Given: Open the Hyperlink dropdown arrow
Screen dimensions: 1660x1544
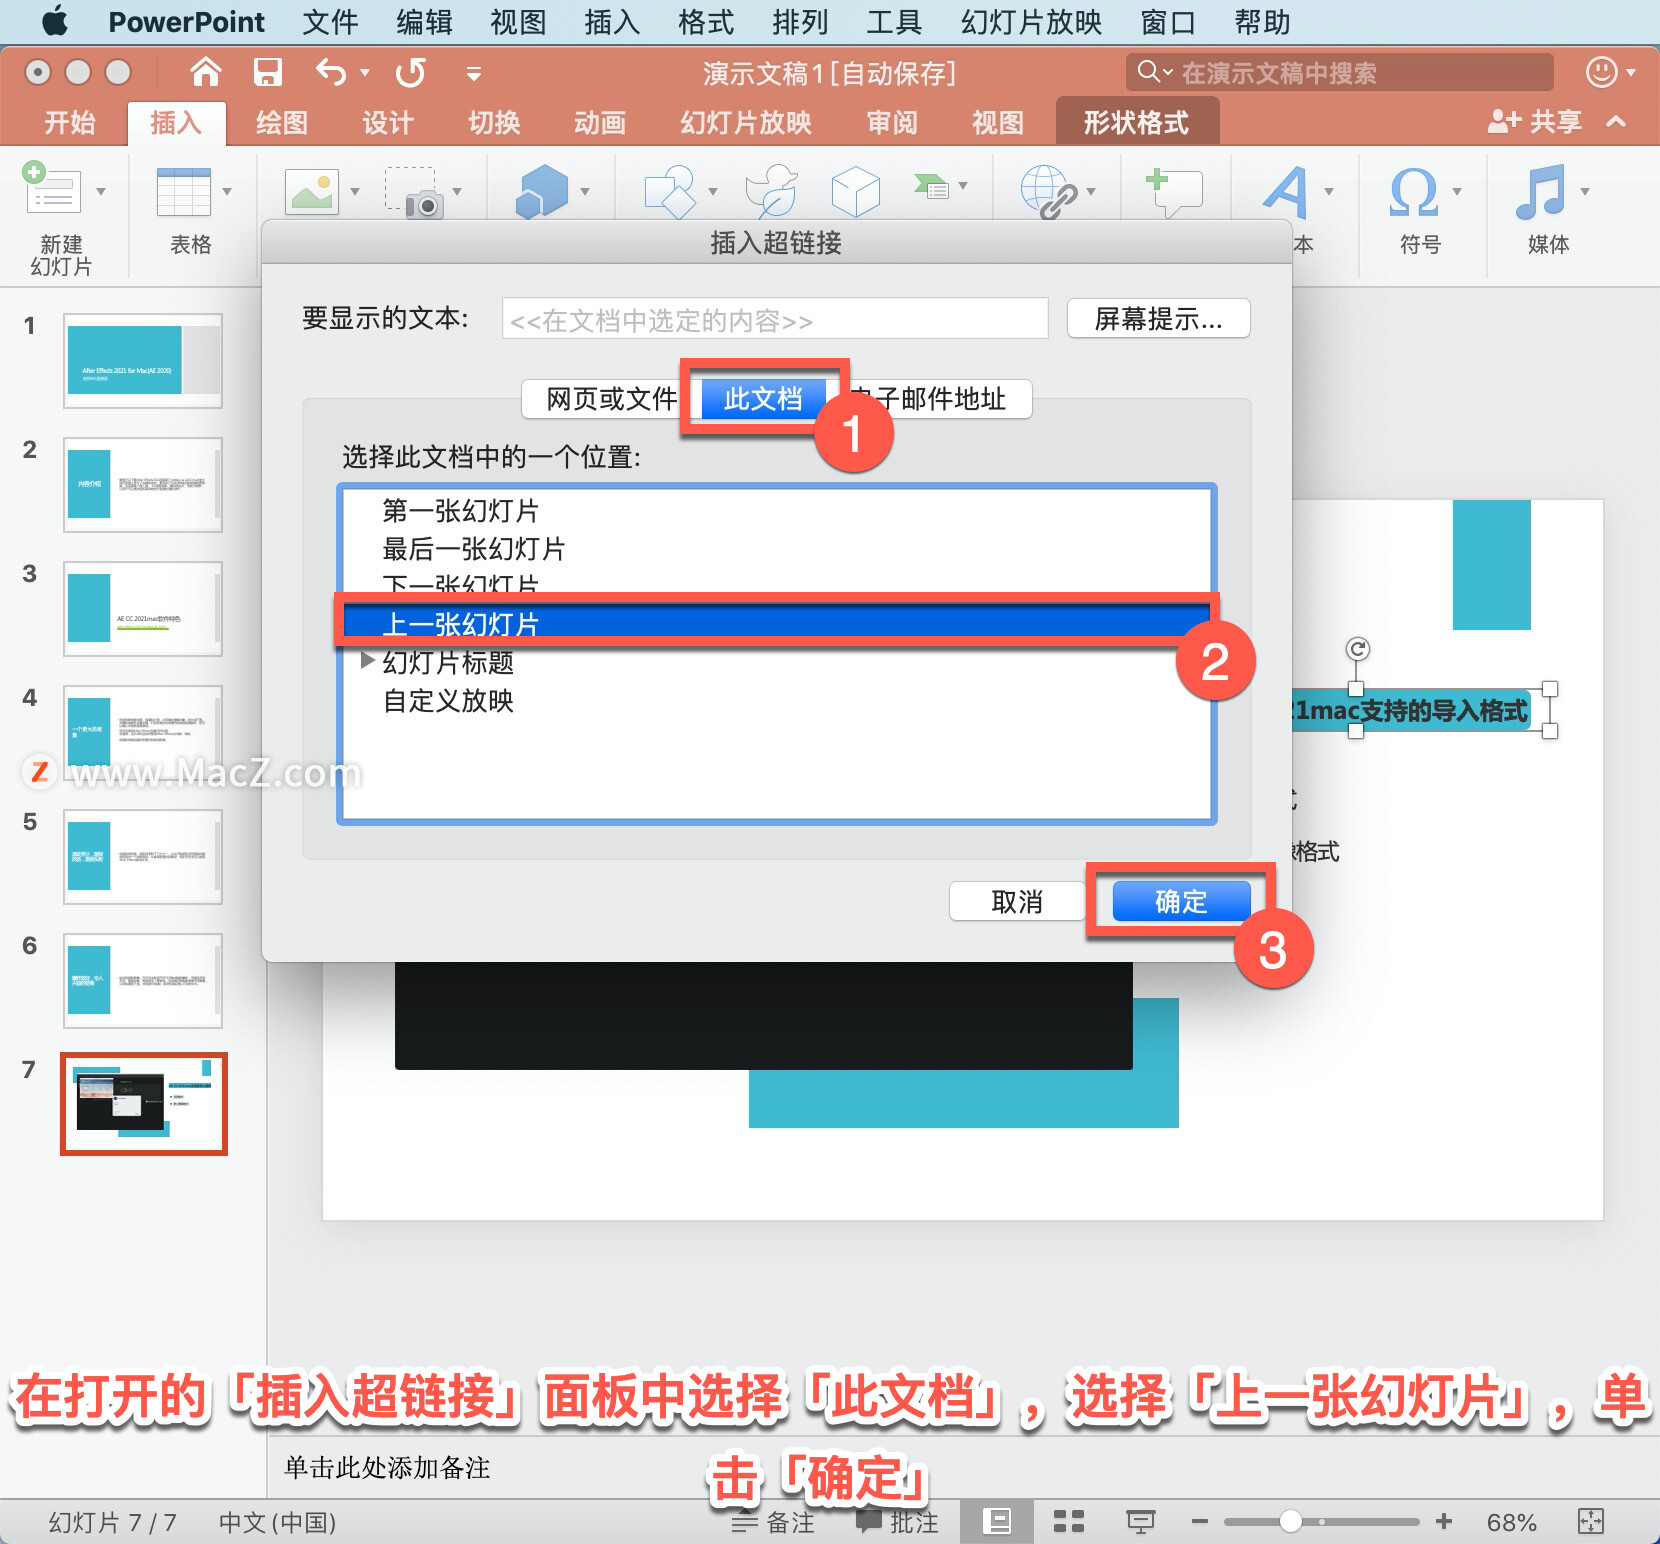Looking at the screenshot, I should [x=1091, y=191].
